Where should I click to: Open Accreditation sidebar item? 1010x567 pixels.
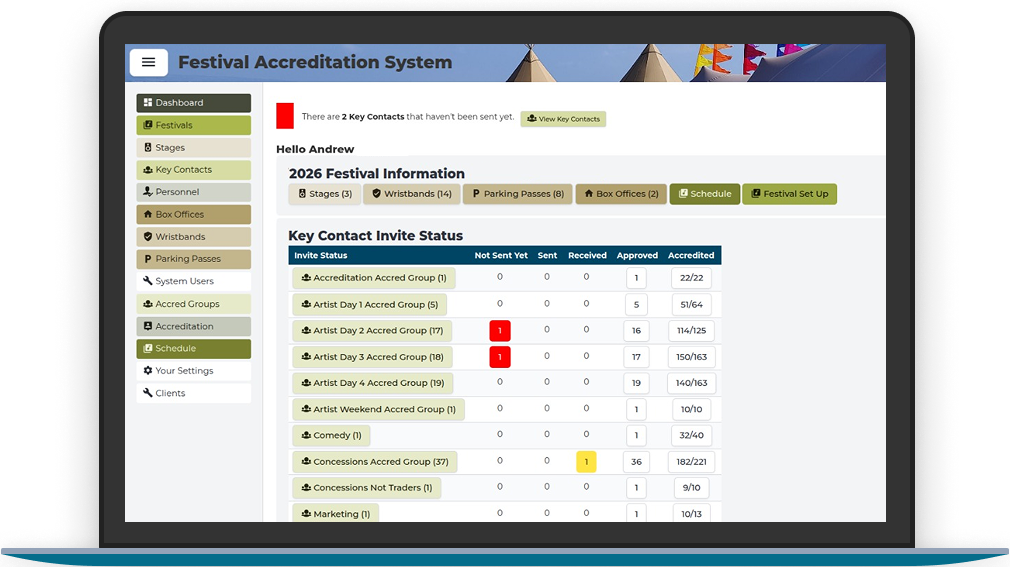(x=193, y=326)
